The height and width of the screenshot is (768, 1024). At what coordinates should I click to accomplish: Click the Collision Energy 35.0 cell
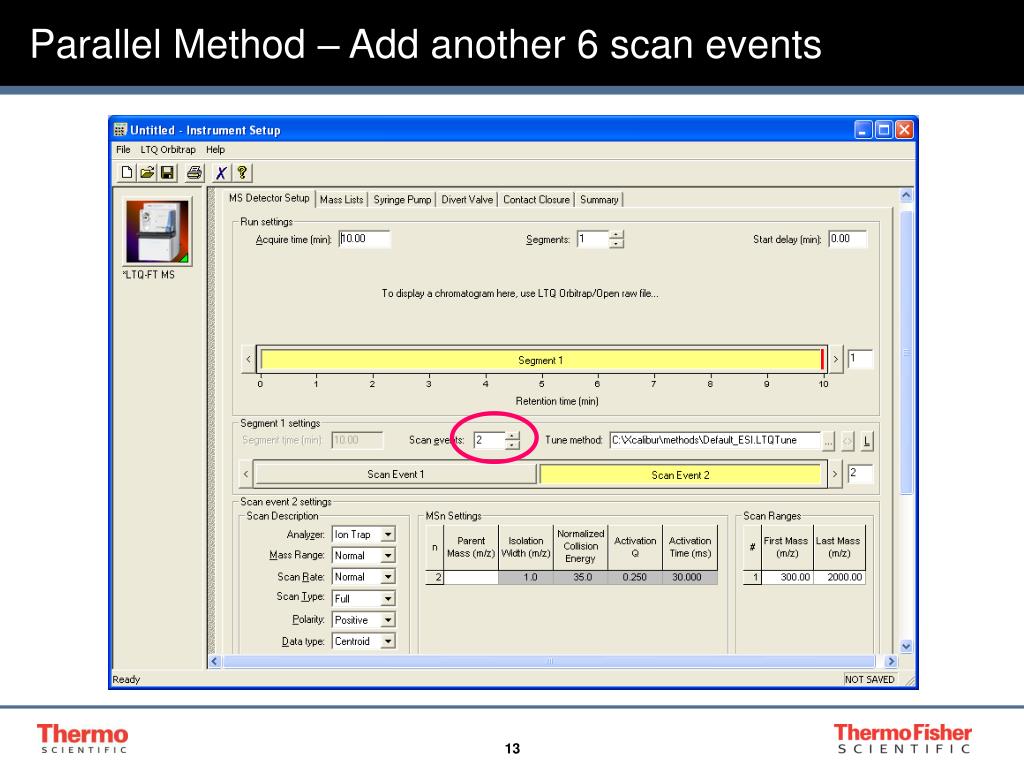click(x=581, y=577)
